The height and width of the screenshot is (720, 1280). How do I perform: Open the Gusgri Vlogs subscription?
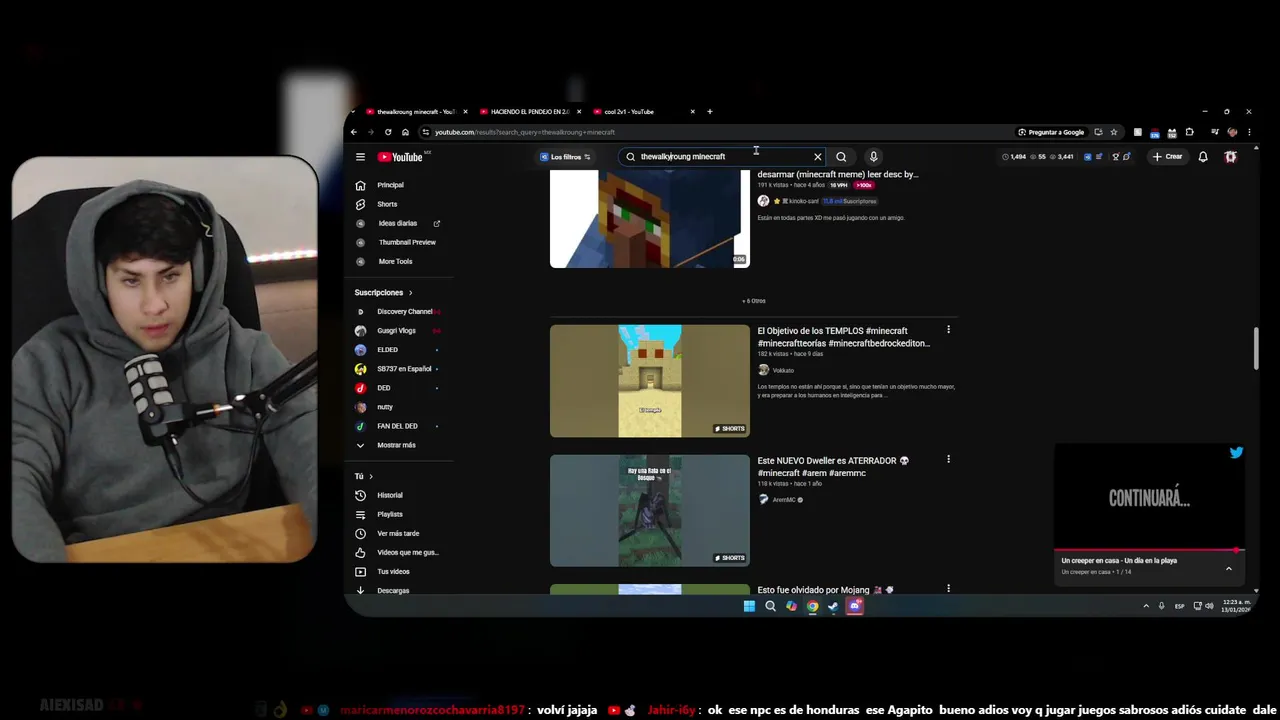coord(399,331)
